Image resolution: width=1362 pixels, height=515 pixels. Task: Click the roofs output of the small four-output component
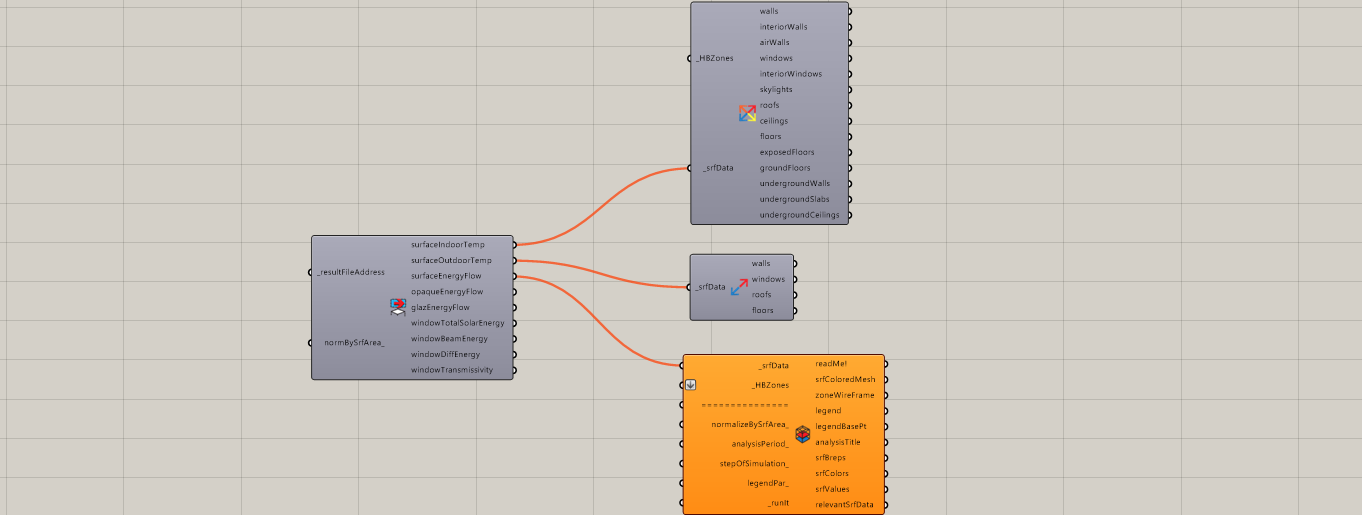pos(761,295)
